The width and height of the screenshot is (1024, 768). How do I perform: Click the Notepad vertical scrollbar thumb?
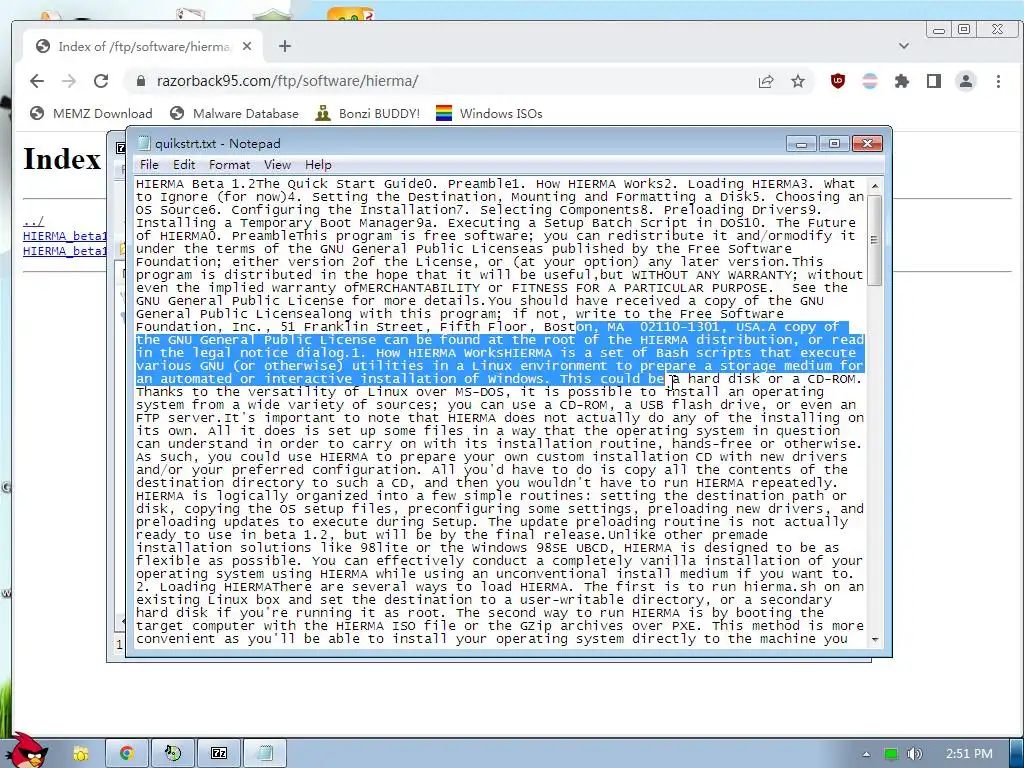pos(875,239)
